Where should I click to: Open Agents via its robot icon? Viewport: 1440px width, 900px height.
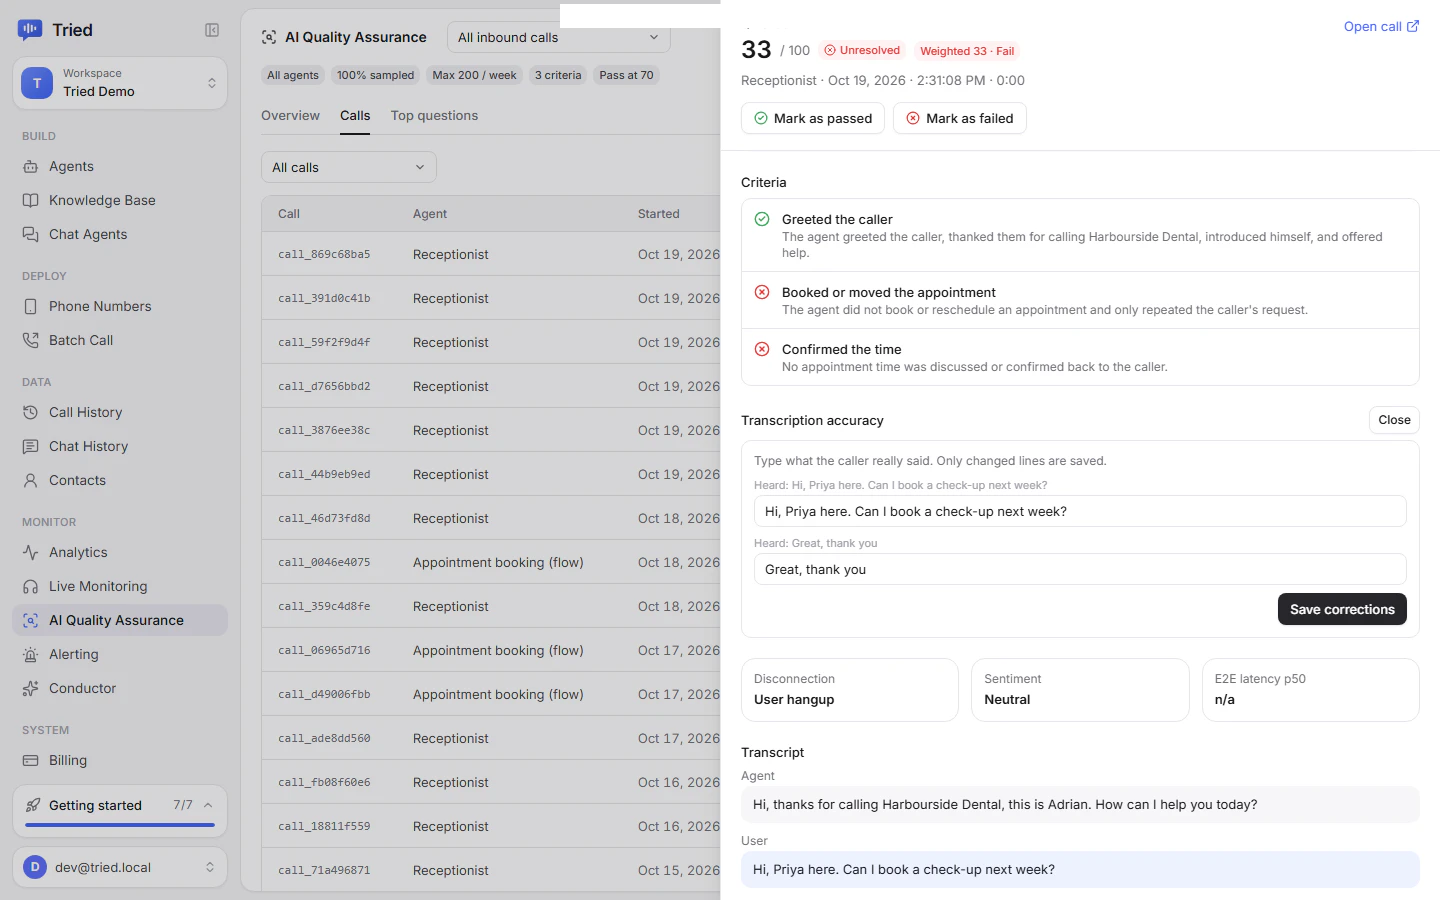click(31, 166)
